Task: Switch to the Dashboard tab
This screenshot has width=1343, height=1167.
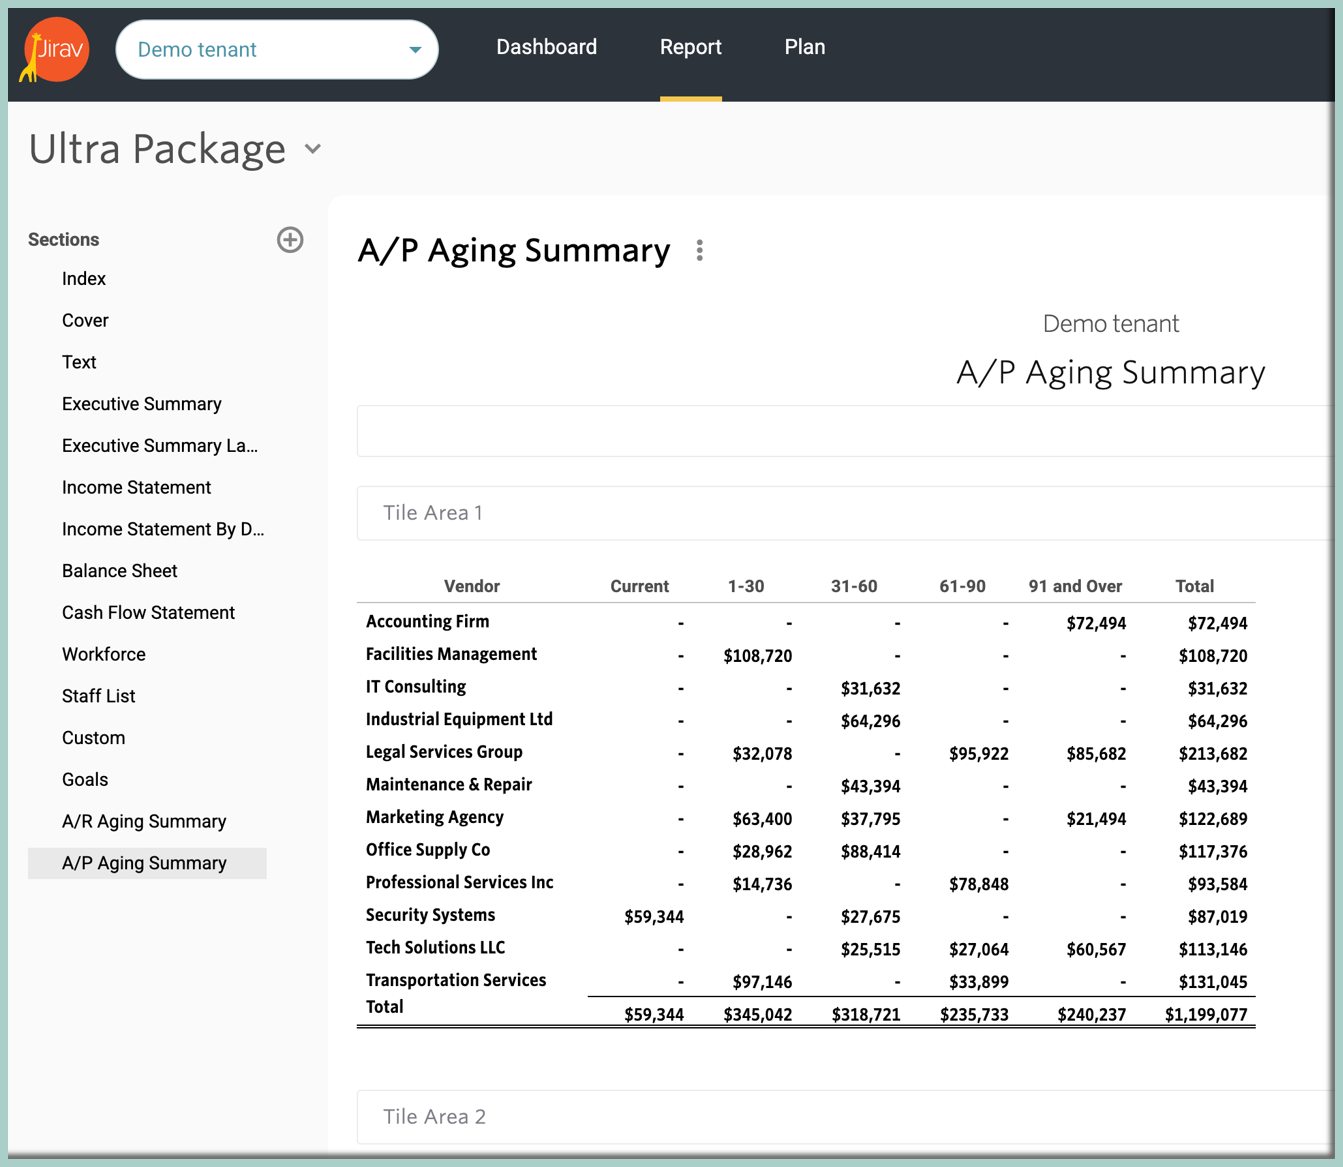Action: (x=546, y=47)
